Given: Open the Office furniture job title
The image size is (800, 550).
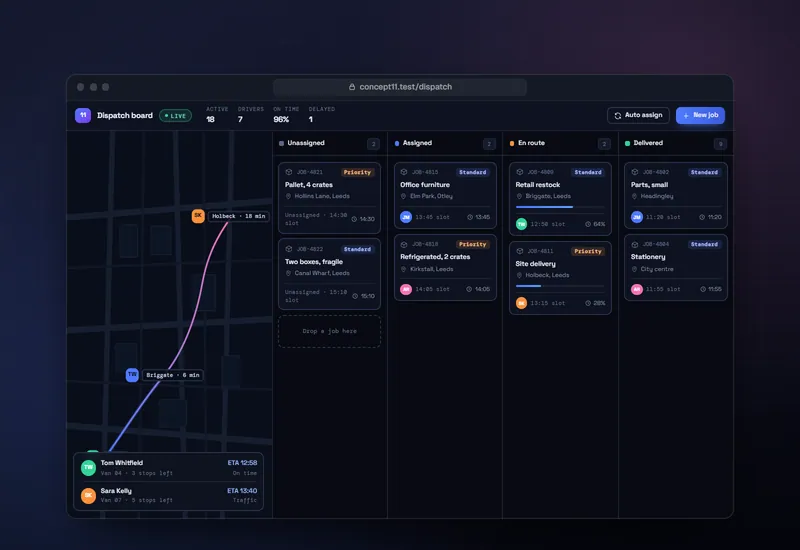Looking at the screenshot, I should click(x=425, y=185).
